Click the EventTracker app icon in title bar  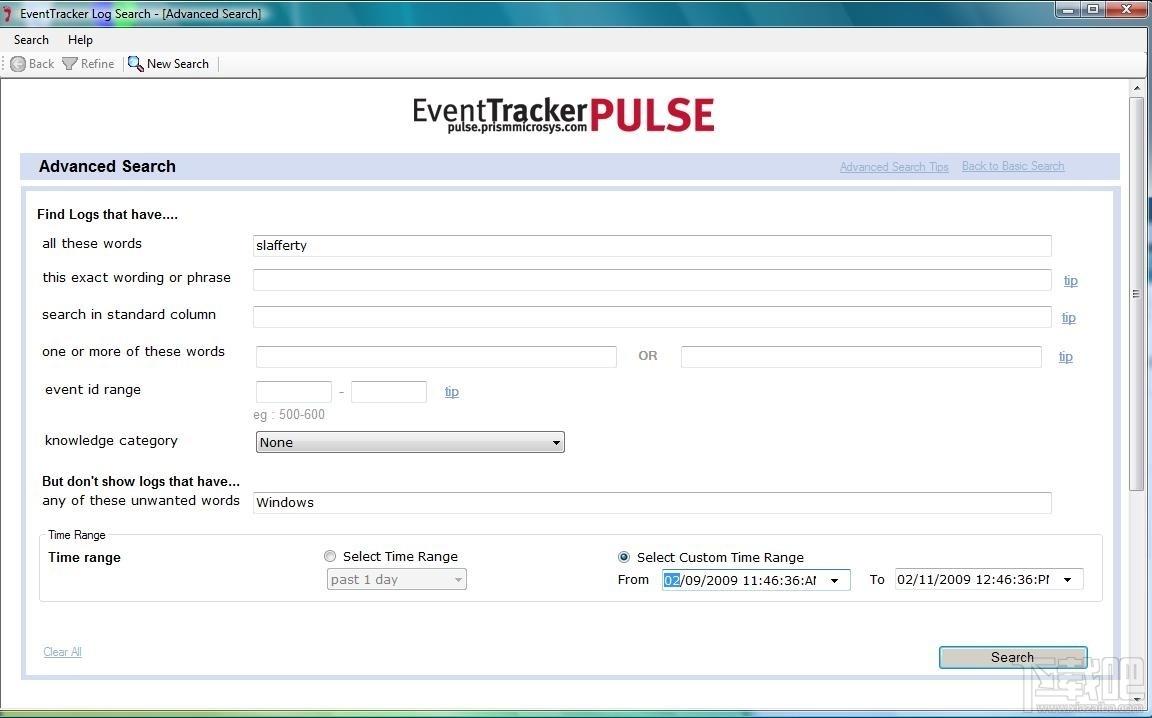point(7,13)
